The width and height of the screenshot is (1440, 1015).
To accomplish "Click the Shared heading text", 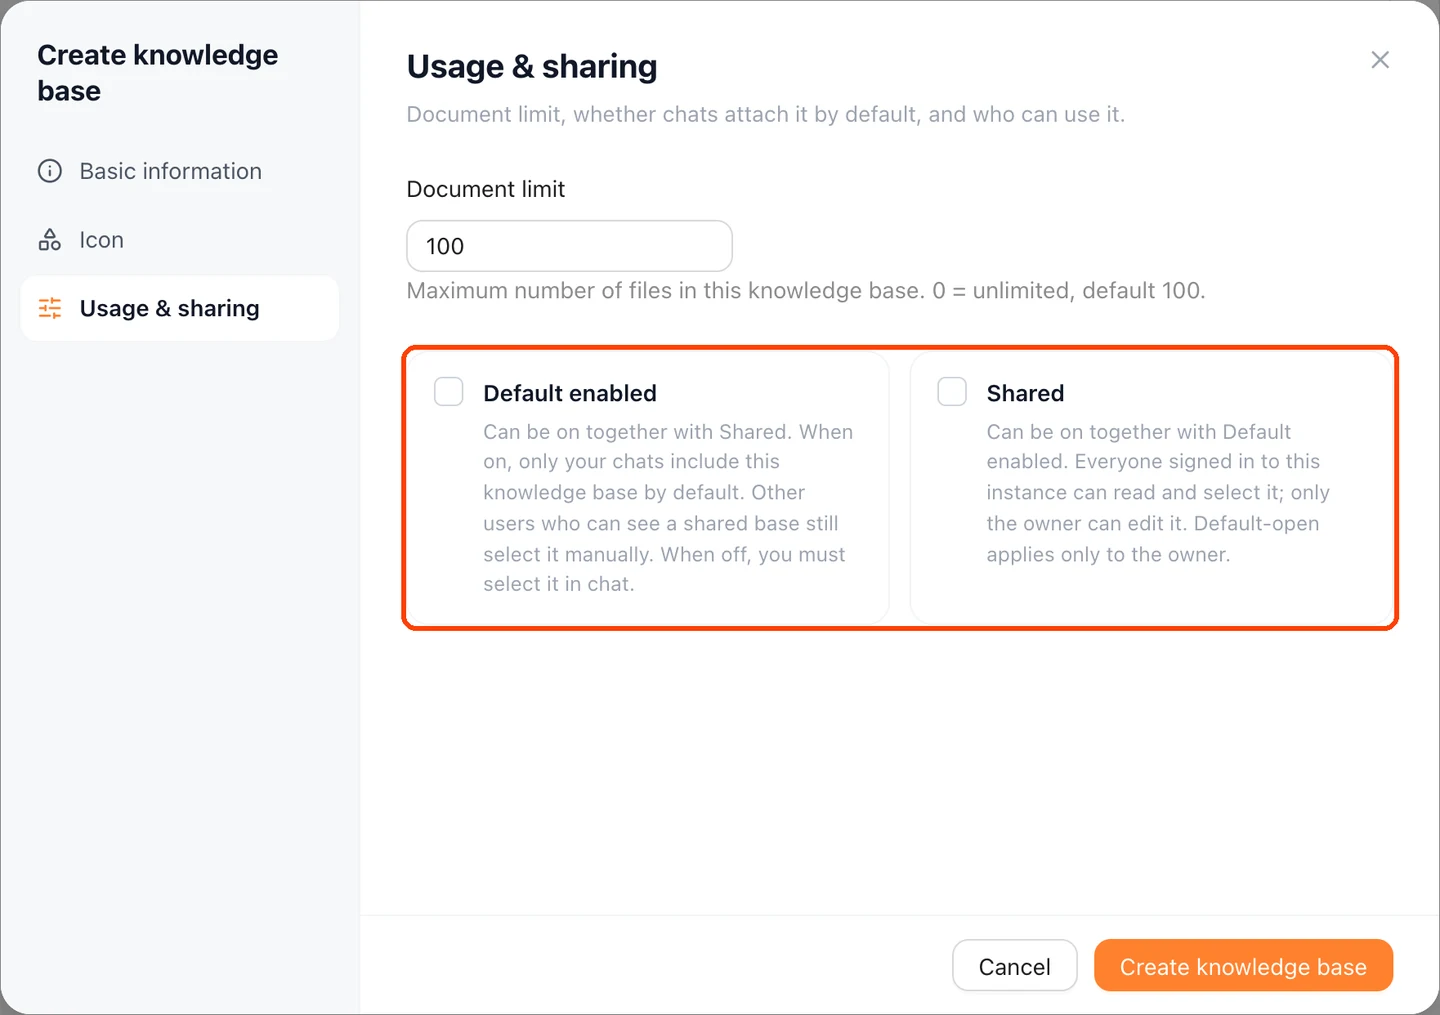I will pos(1025,393).
